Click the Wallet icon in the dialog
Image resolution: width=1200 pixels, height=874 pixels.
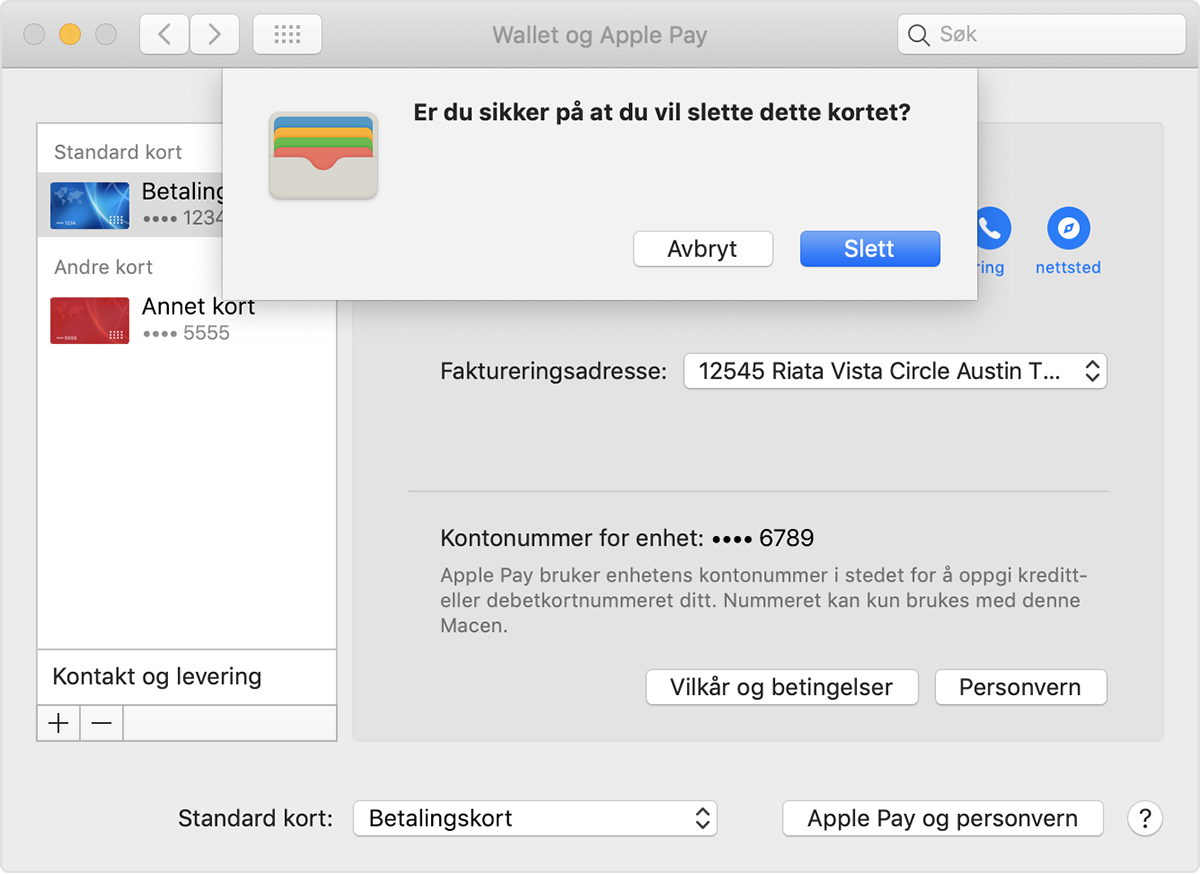point(323,155)
